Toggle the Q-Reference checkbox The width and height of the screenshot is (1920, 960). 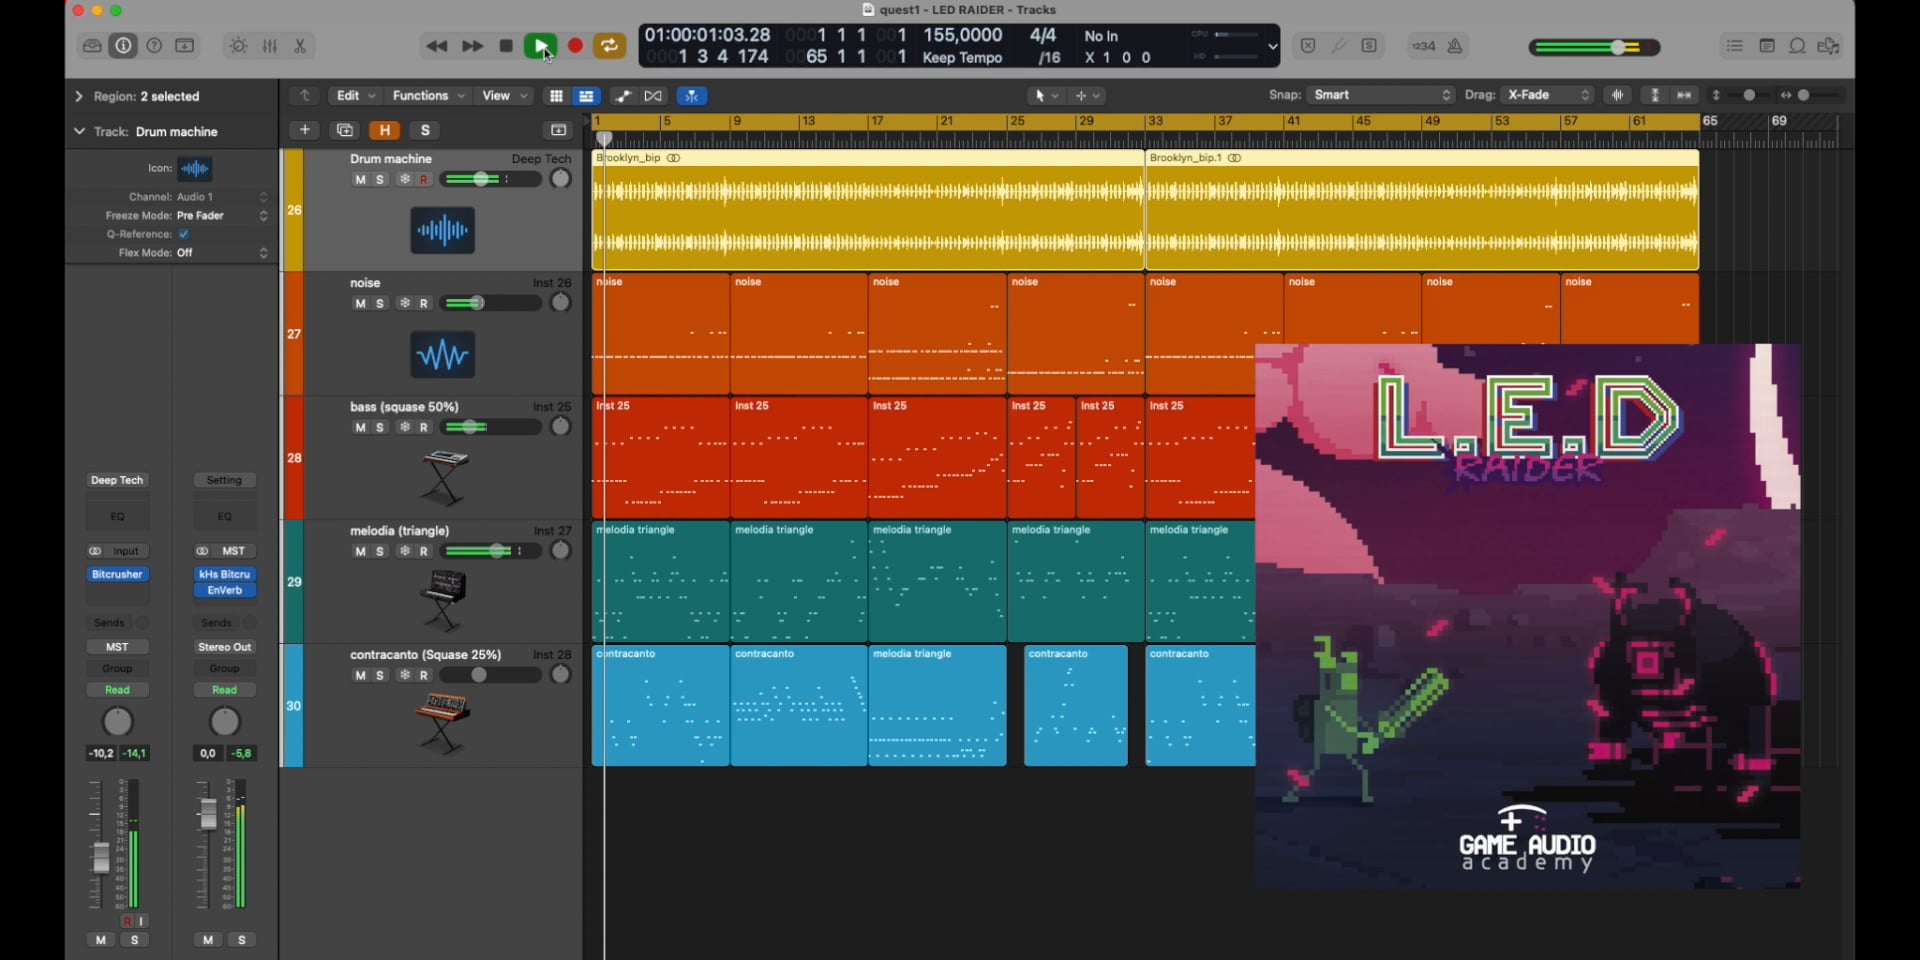click(184, 234)
